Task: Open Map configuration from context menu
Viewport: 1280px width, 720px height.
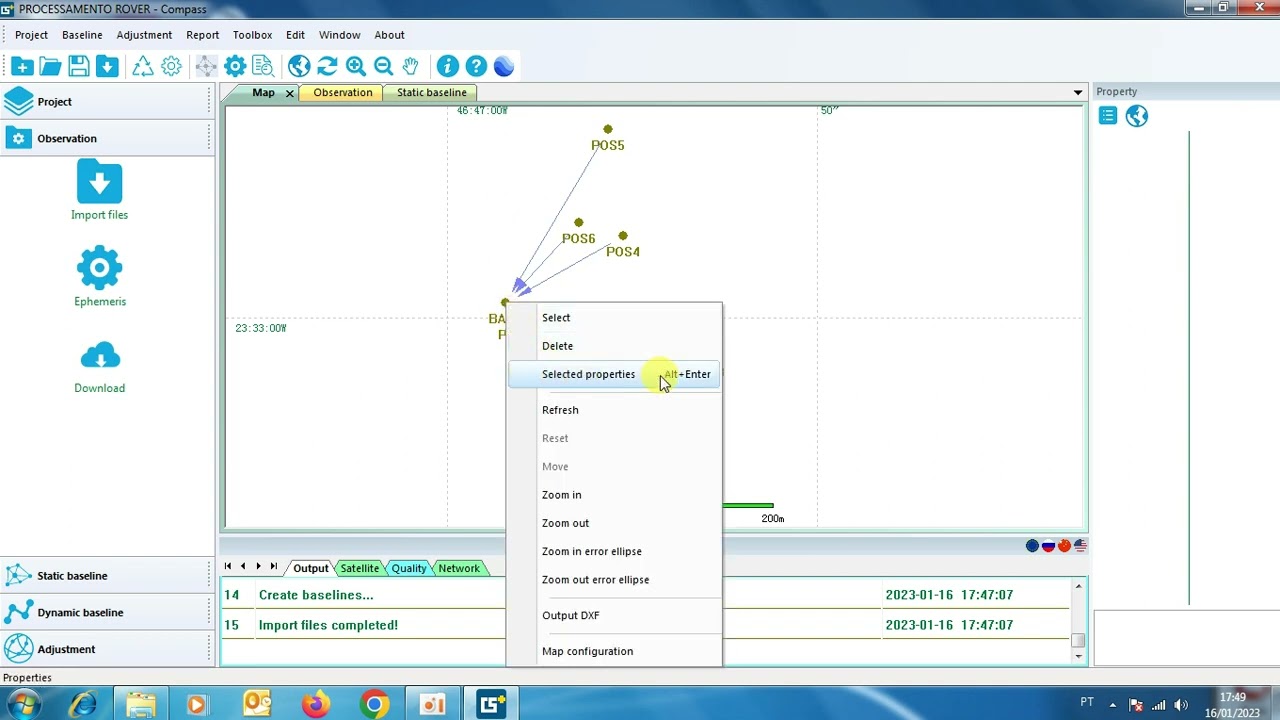Action: [614, 651]
